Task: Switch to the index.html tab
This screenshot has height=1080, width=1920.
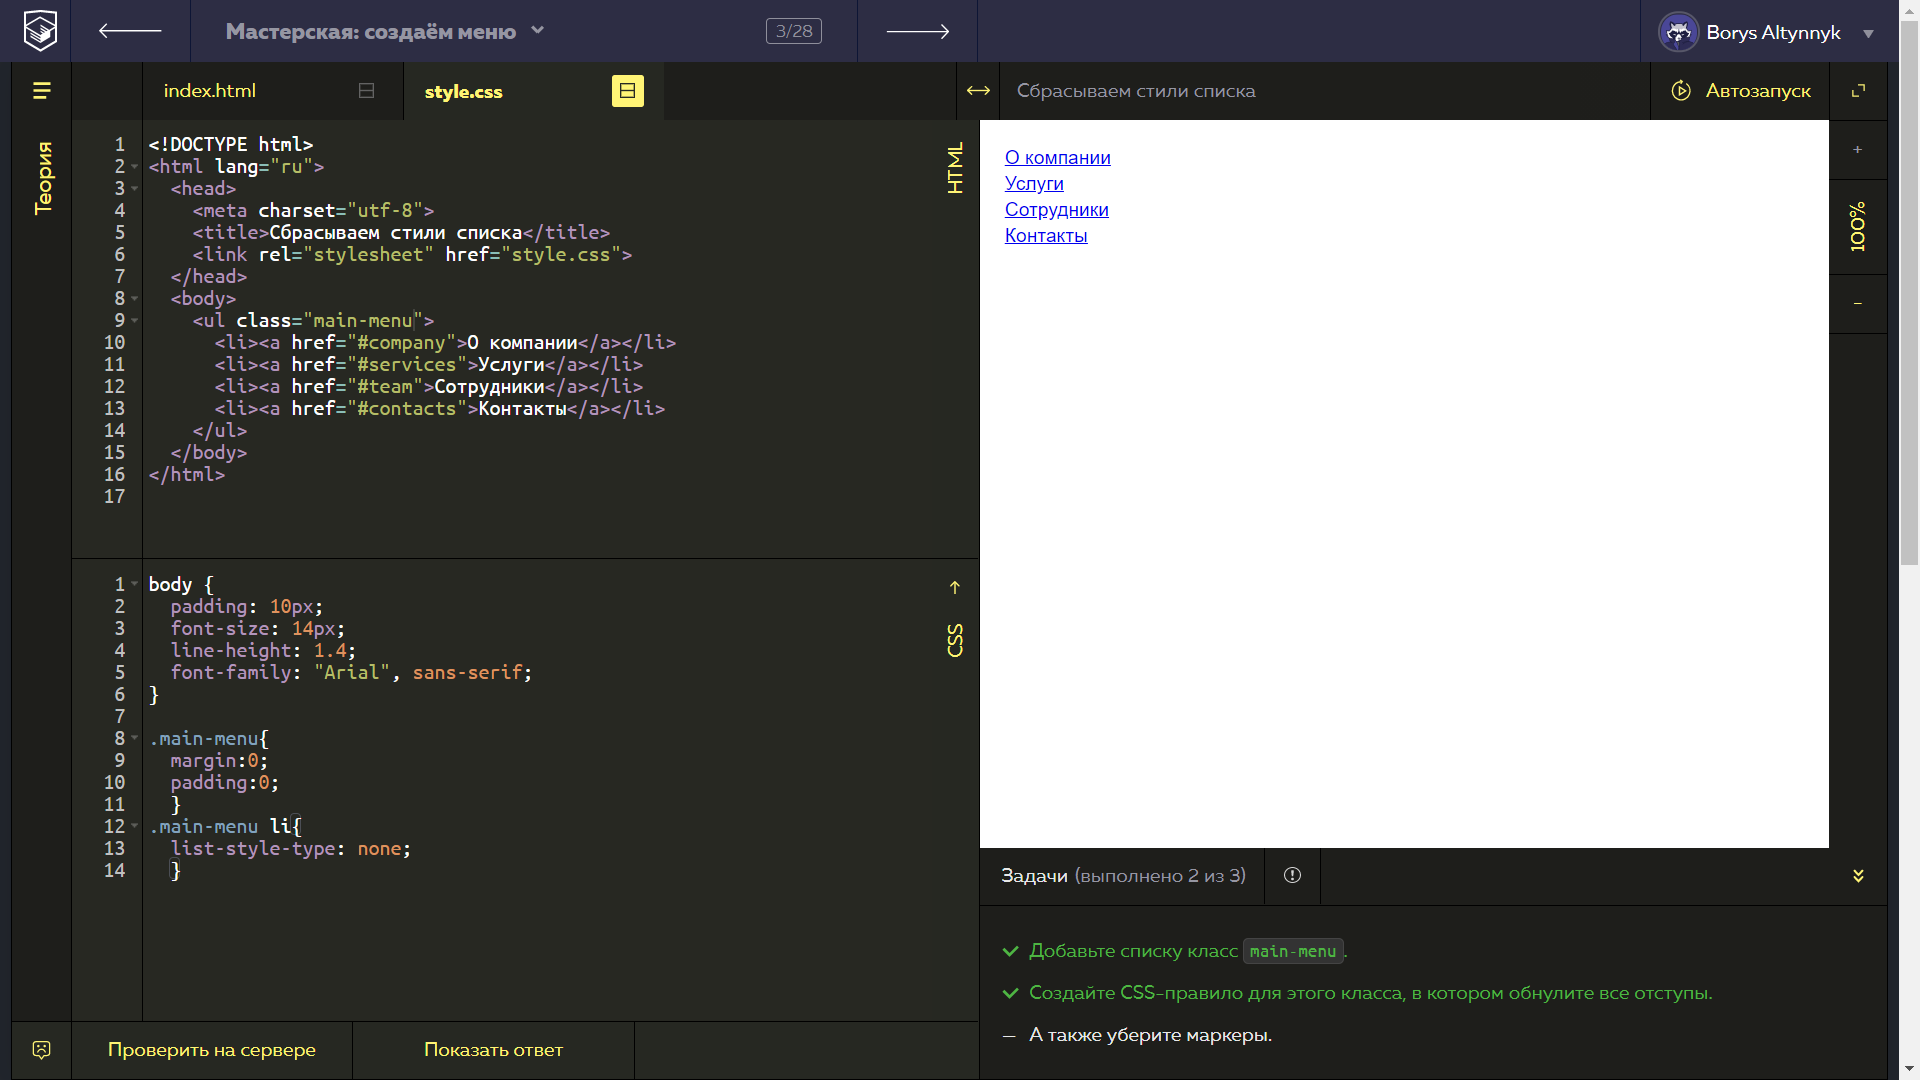Action: (210, 91)
